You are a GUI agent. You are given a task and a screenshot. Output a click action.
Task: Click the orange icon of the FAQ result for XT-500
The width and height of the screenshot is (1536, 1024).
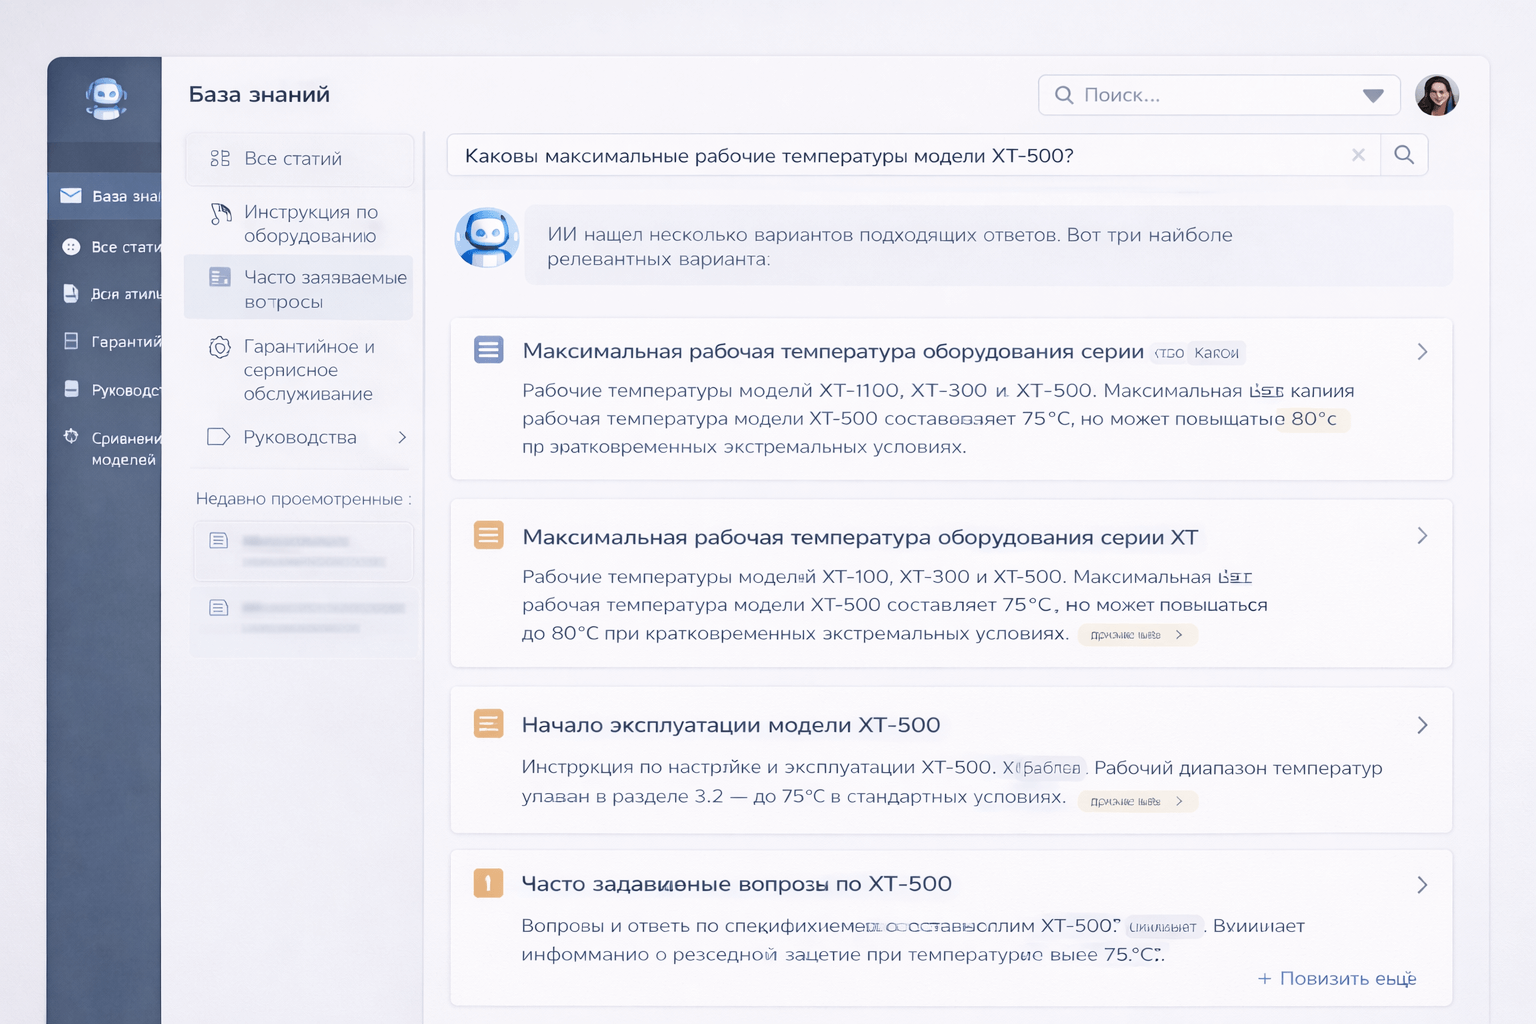click(488, 883)
